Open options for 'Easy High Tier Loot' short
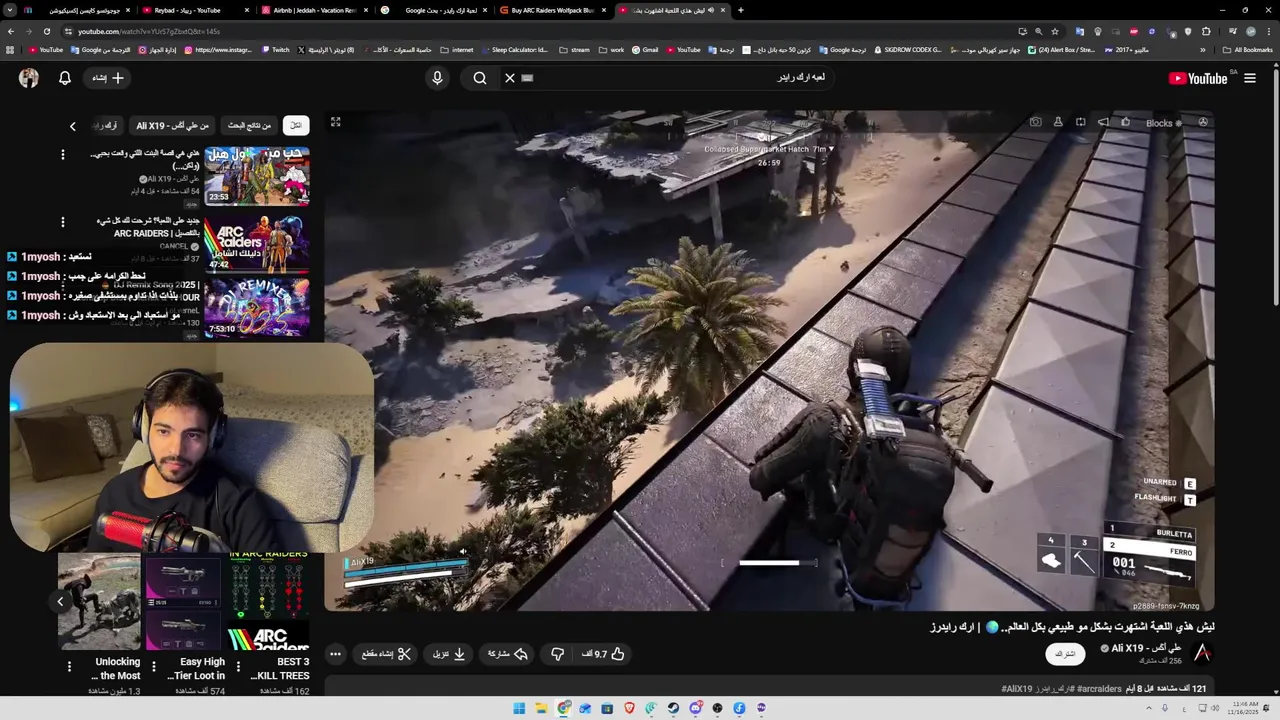Viewport: 1280px width, 720px height. 153,666
